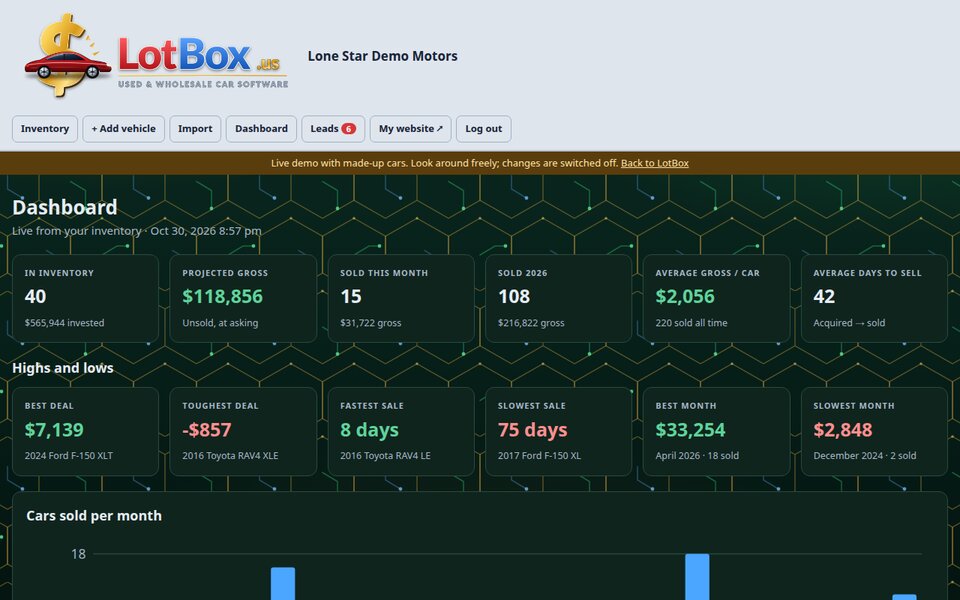Click $31,722 gross text
The width and height of the screenshot is (960, 600).
[x=370, y=323]
